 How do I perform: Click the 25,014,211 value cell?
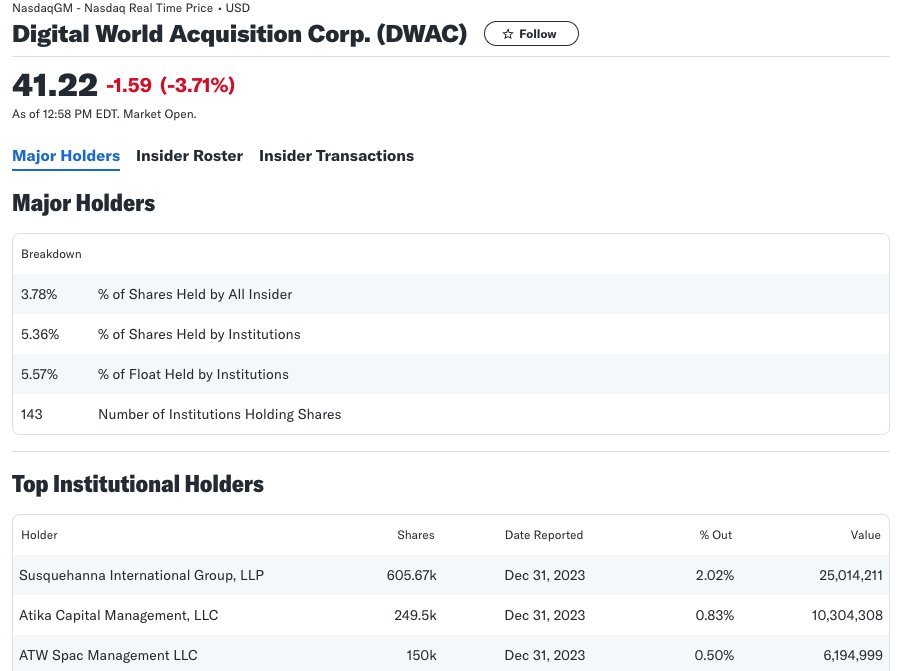pyautogui.click(x=851, y=575)
